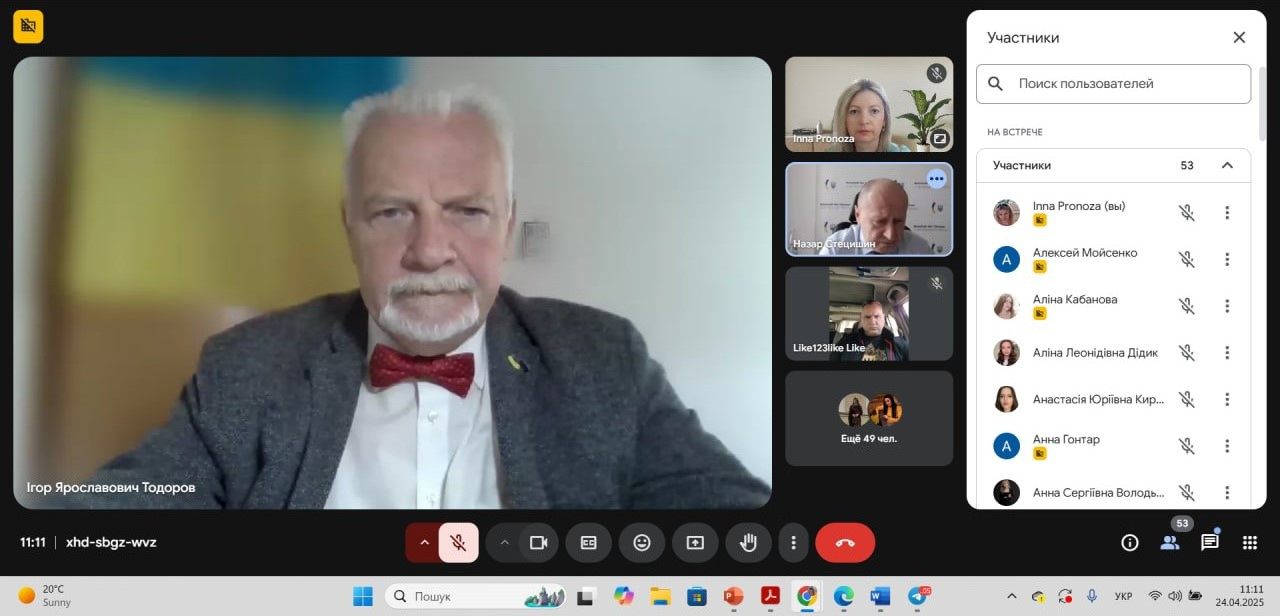Leave the call with red hang-up button
1280x616 pixels.
845,542
